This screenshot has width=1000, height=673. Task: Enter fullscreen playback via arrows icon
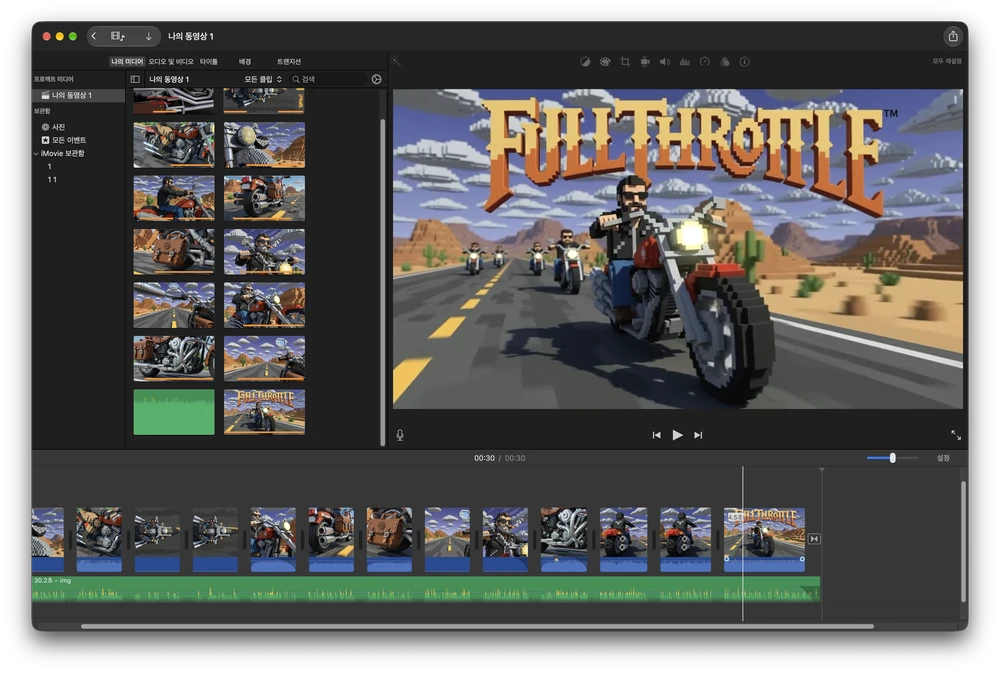pyautogui.click(x=956, y=435)
